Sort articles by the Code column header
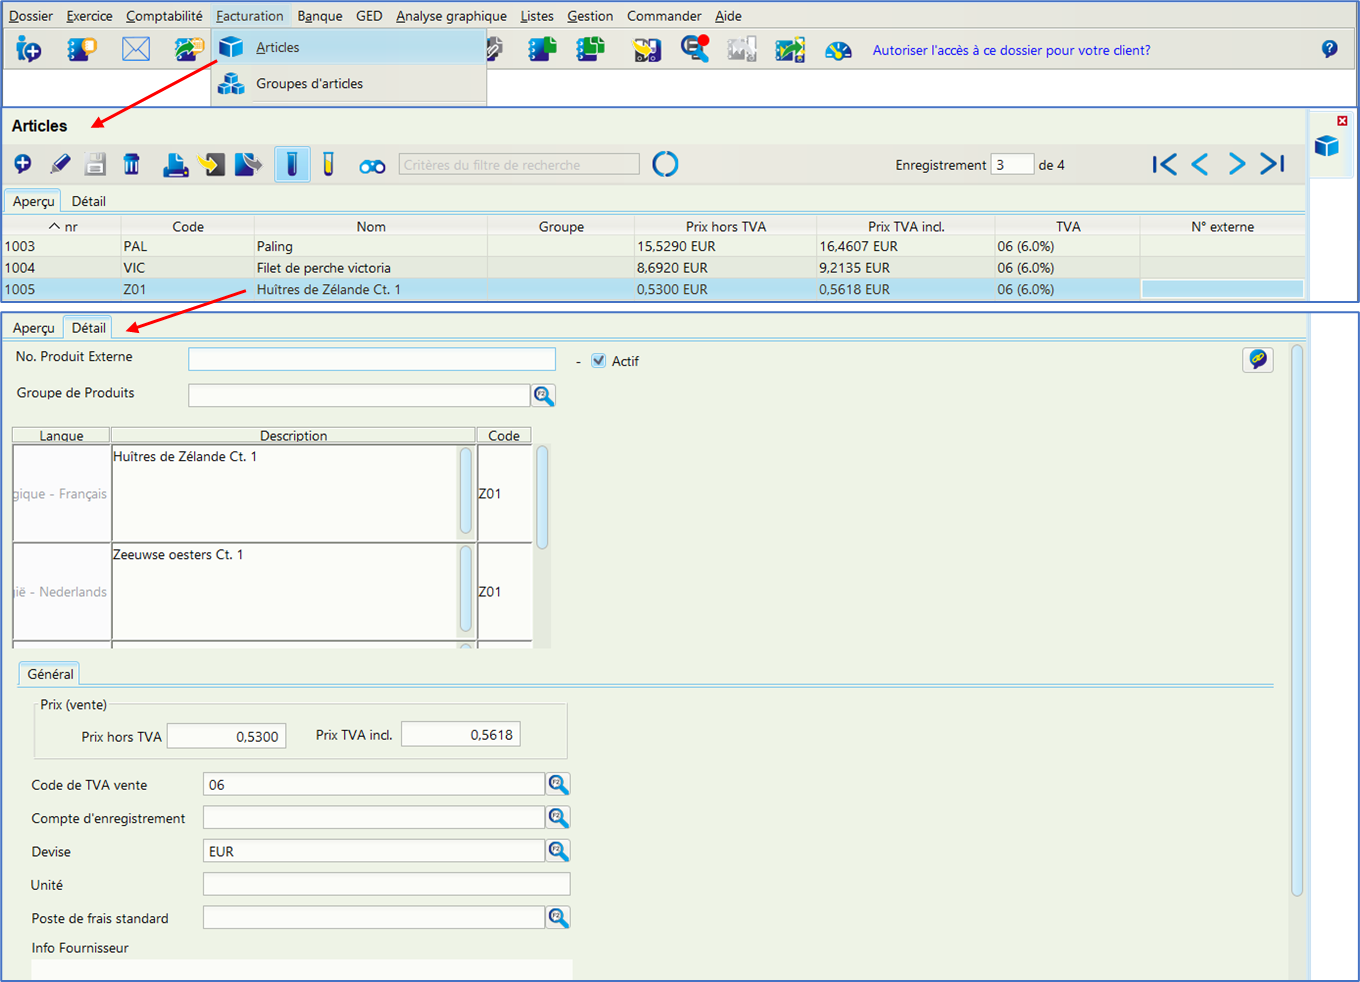Screen dimensions: 1360x982 coord(188,227)
